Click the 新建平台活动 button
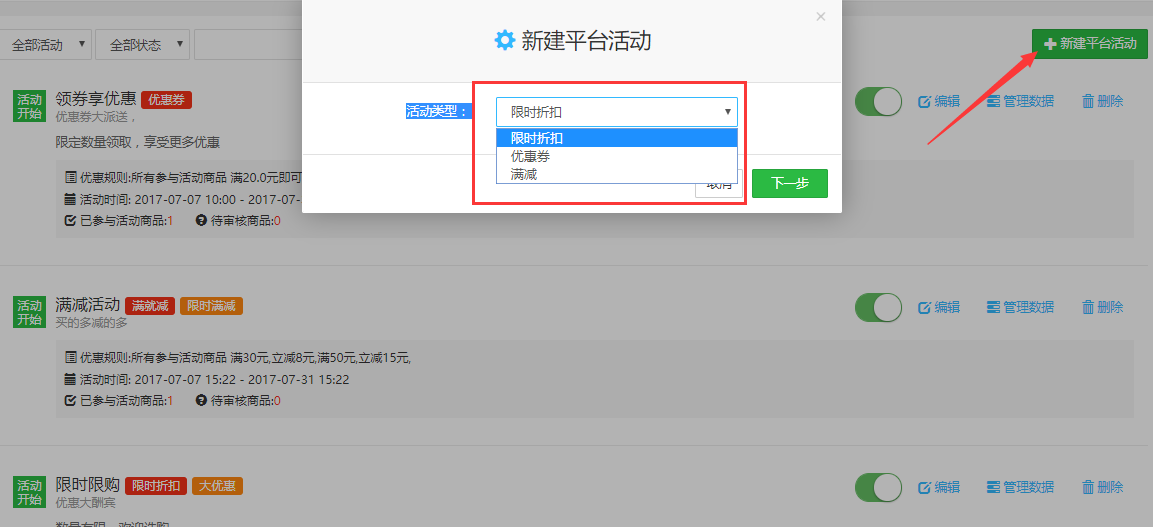The image size is (1153, 527). coord(1090,44)
